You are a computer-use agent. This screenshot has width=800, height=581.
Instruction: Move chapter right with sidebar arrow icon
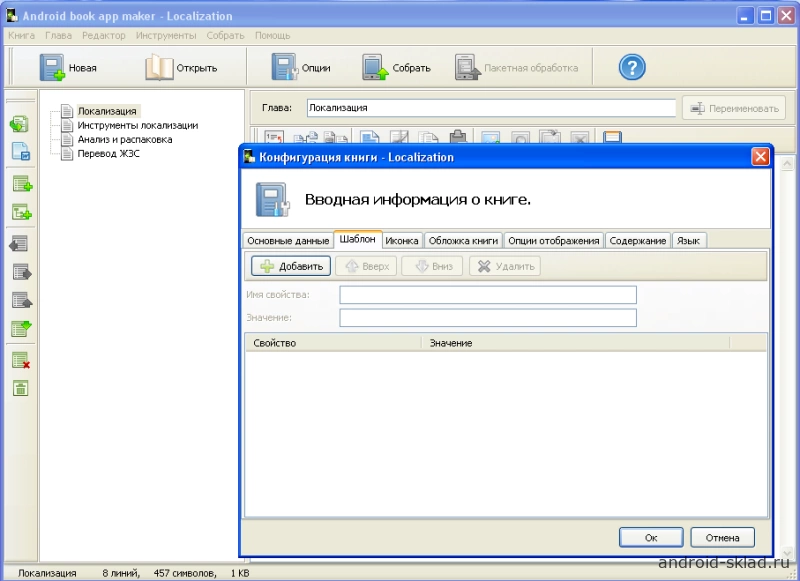(21, 271)
